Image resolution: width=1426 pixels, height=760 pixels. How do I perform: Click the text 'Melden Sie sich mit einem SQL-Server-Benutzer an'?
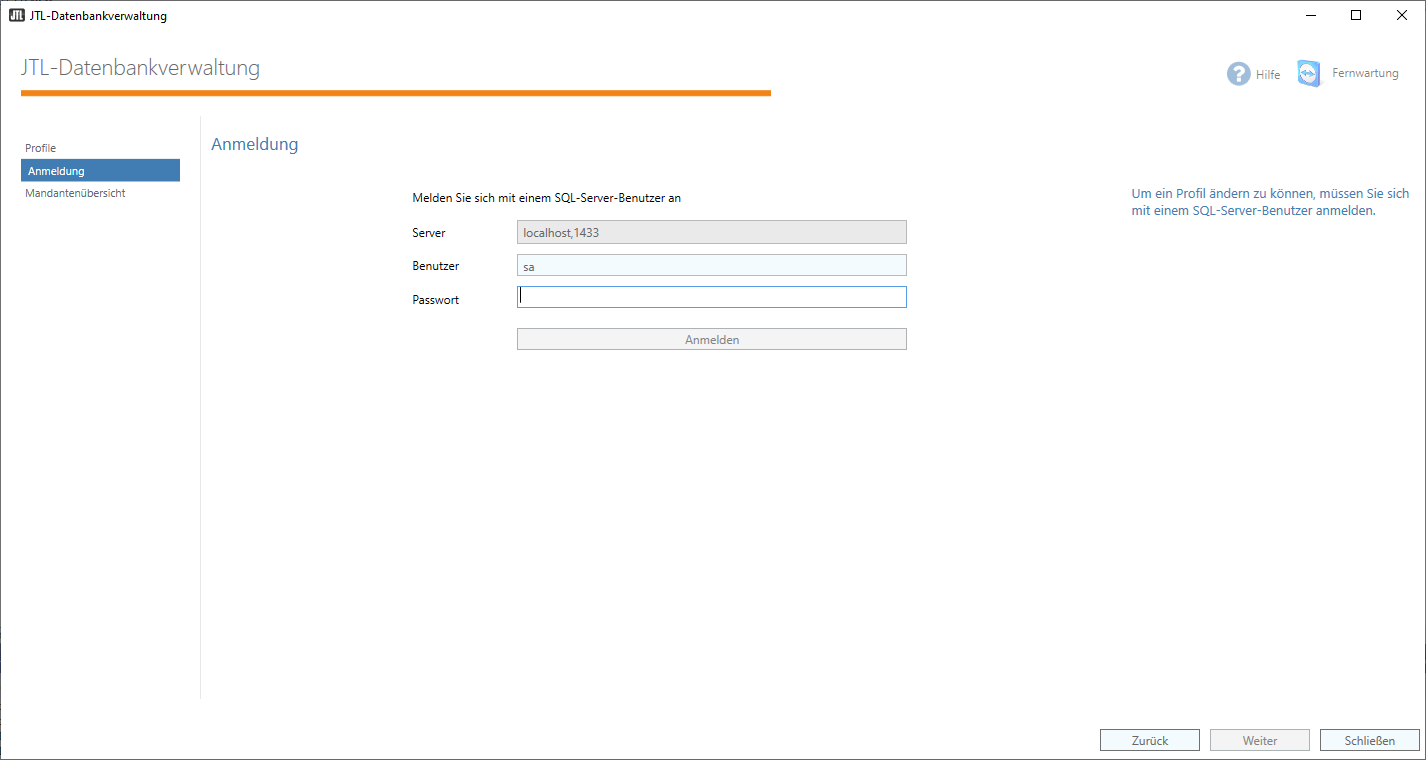click(x=547, y=198)
